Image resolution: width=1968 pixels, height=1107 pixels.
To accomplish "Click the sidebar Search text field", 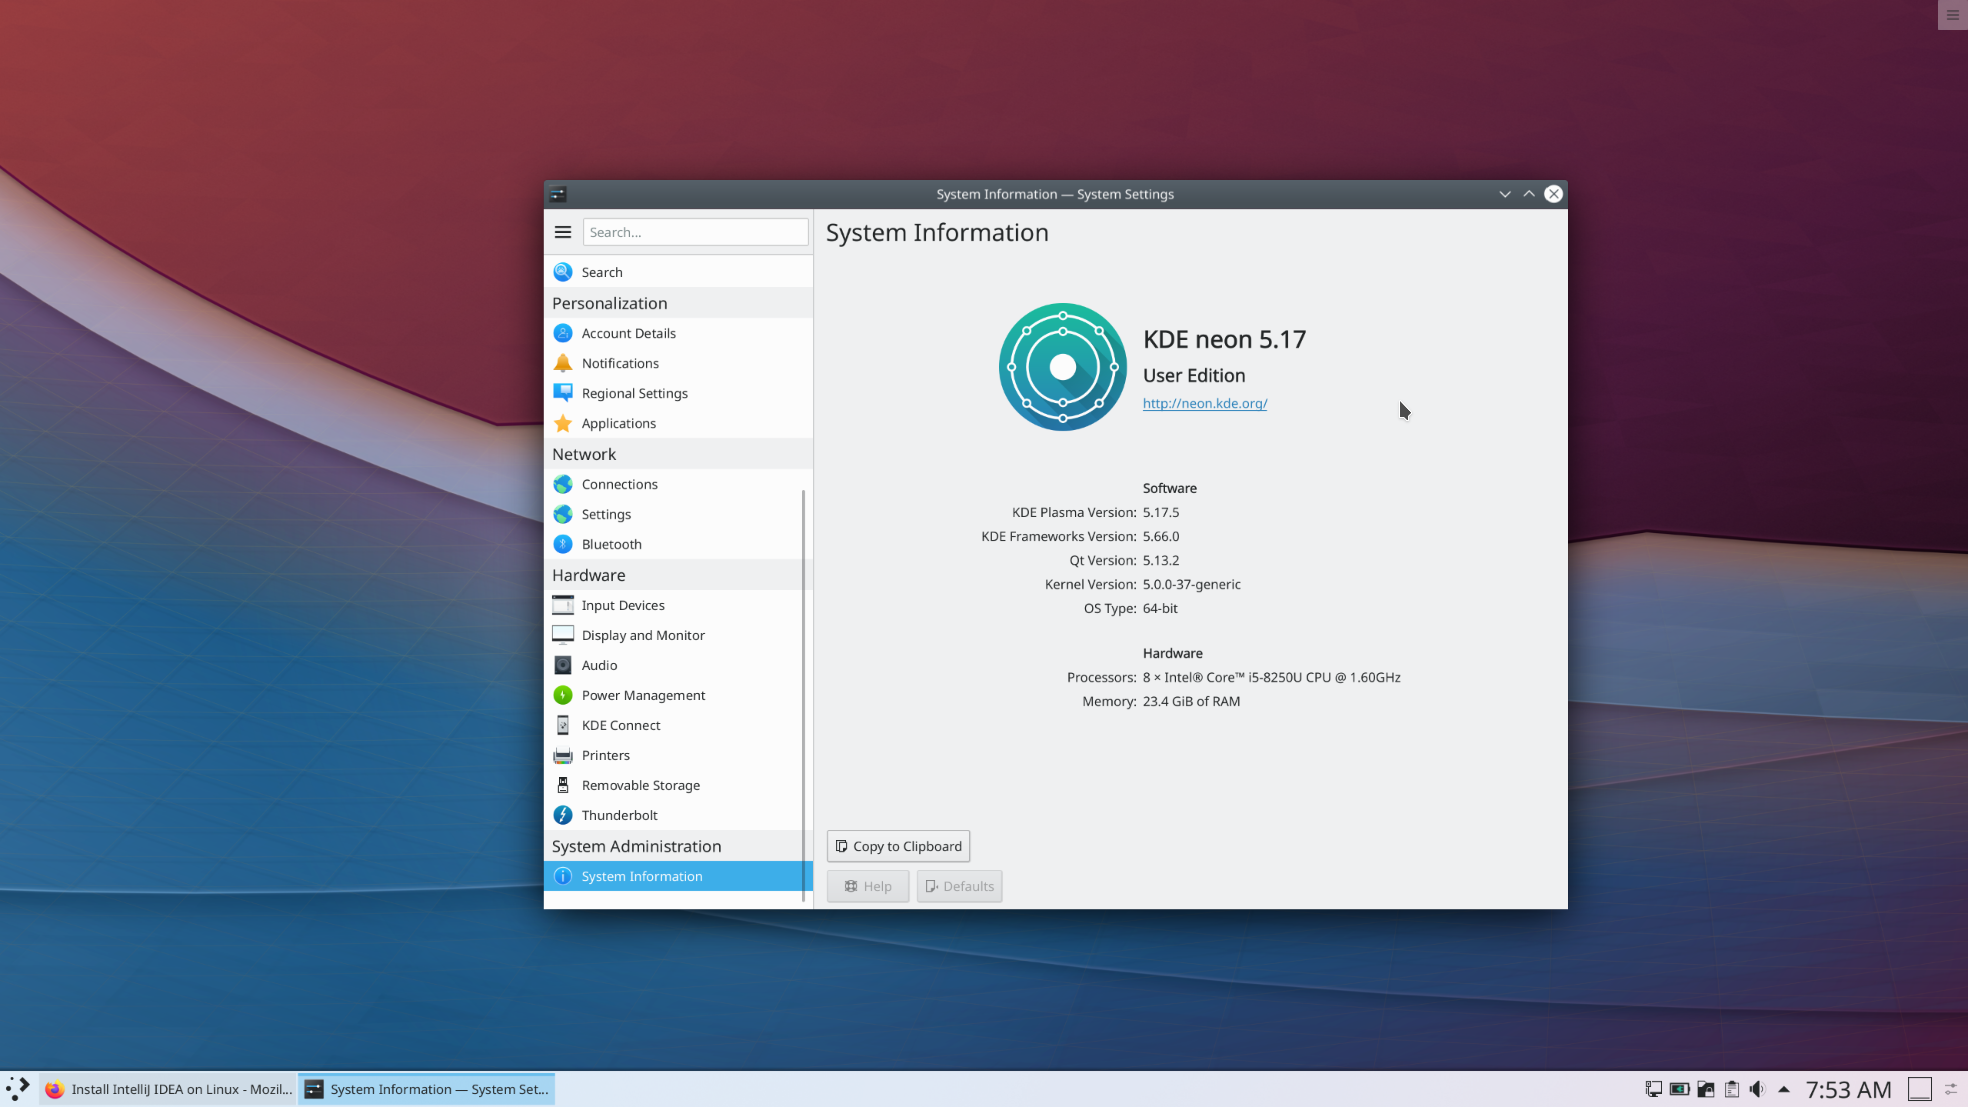I will click(695, 232).
